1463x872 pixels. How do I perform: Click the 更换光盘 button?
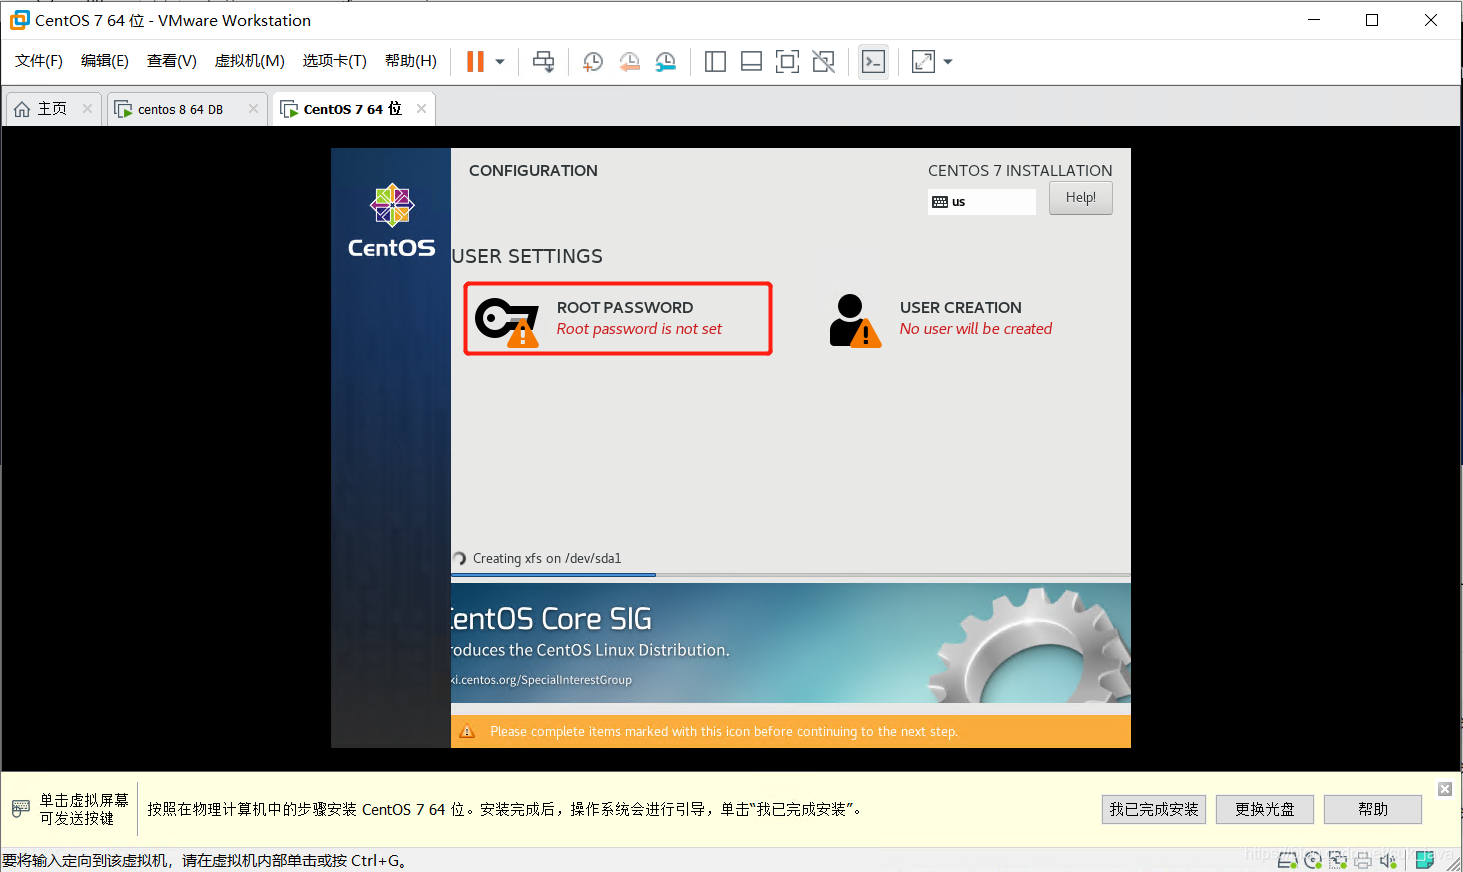[x=1265, y=810]
